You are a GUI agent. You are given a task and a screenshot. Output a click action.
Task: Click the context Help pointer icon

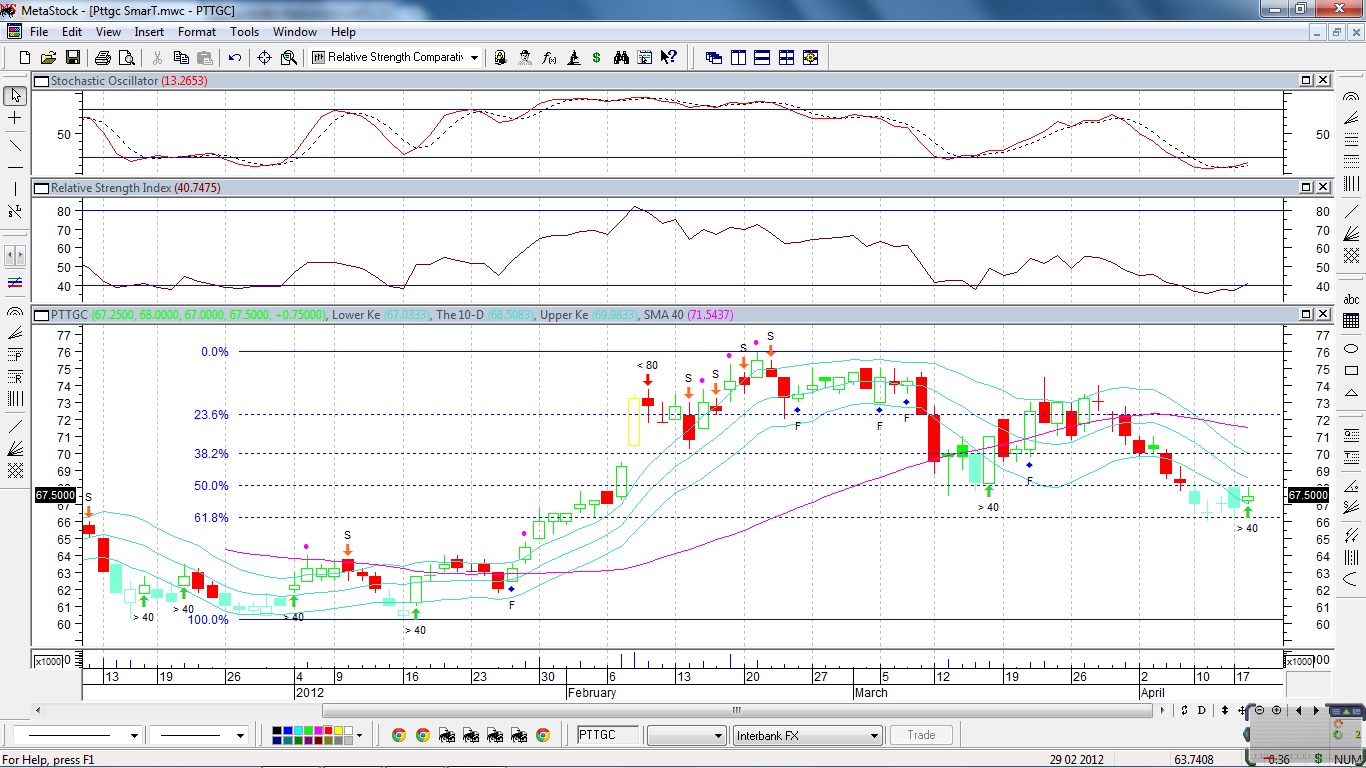pyautogui.click(x=669, y=58)
